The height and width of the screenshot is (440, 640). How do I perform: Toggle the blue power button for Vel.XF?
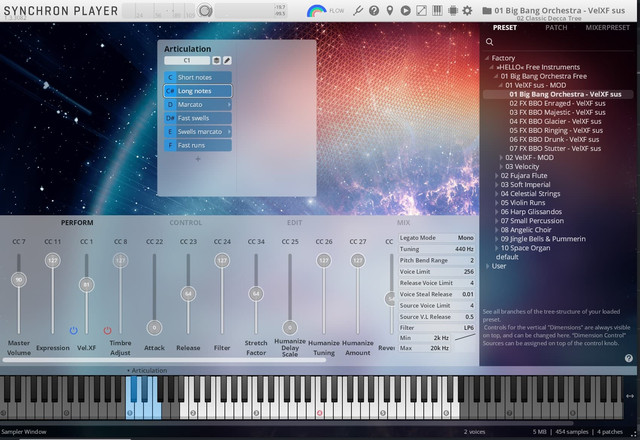tap(73, 330)
